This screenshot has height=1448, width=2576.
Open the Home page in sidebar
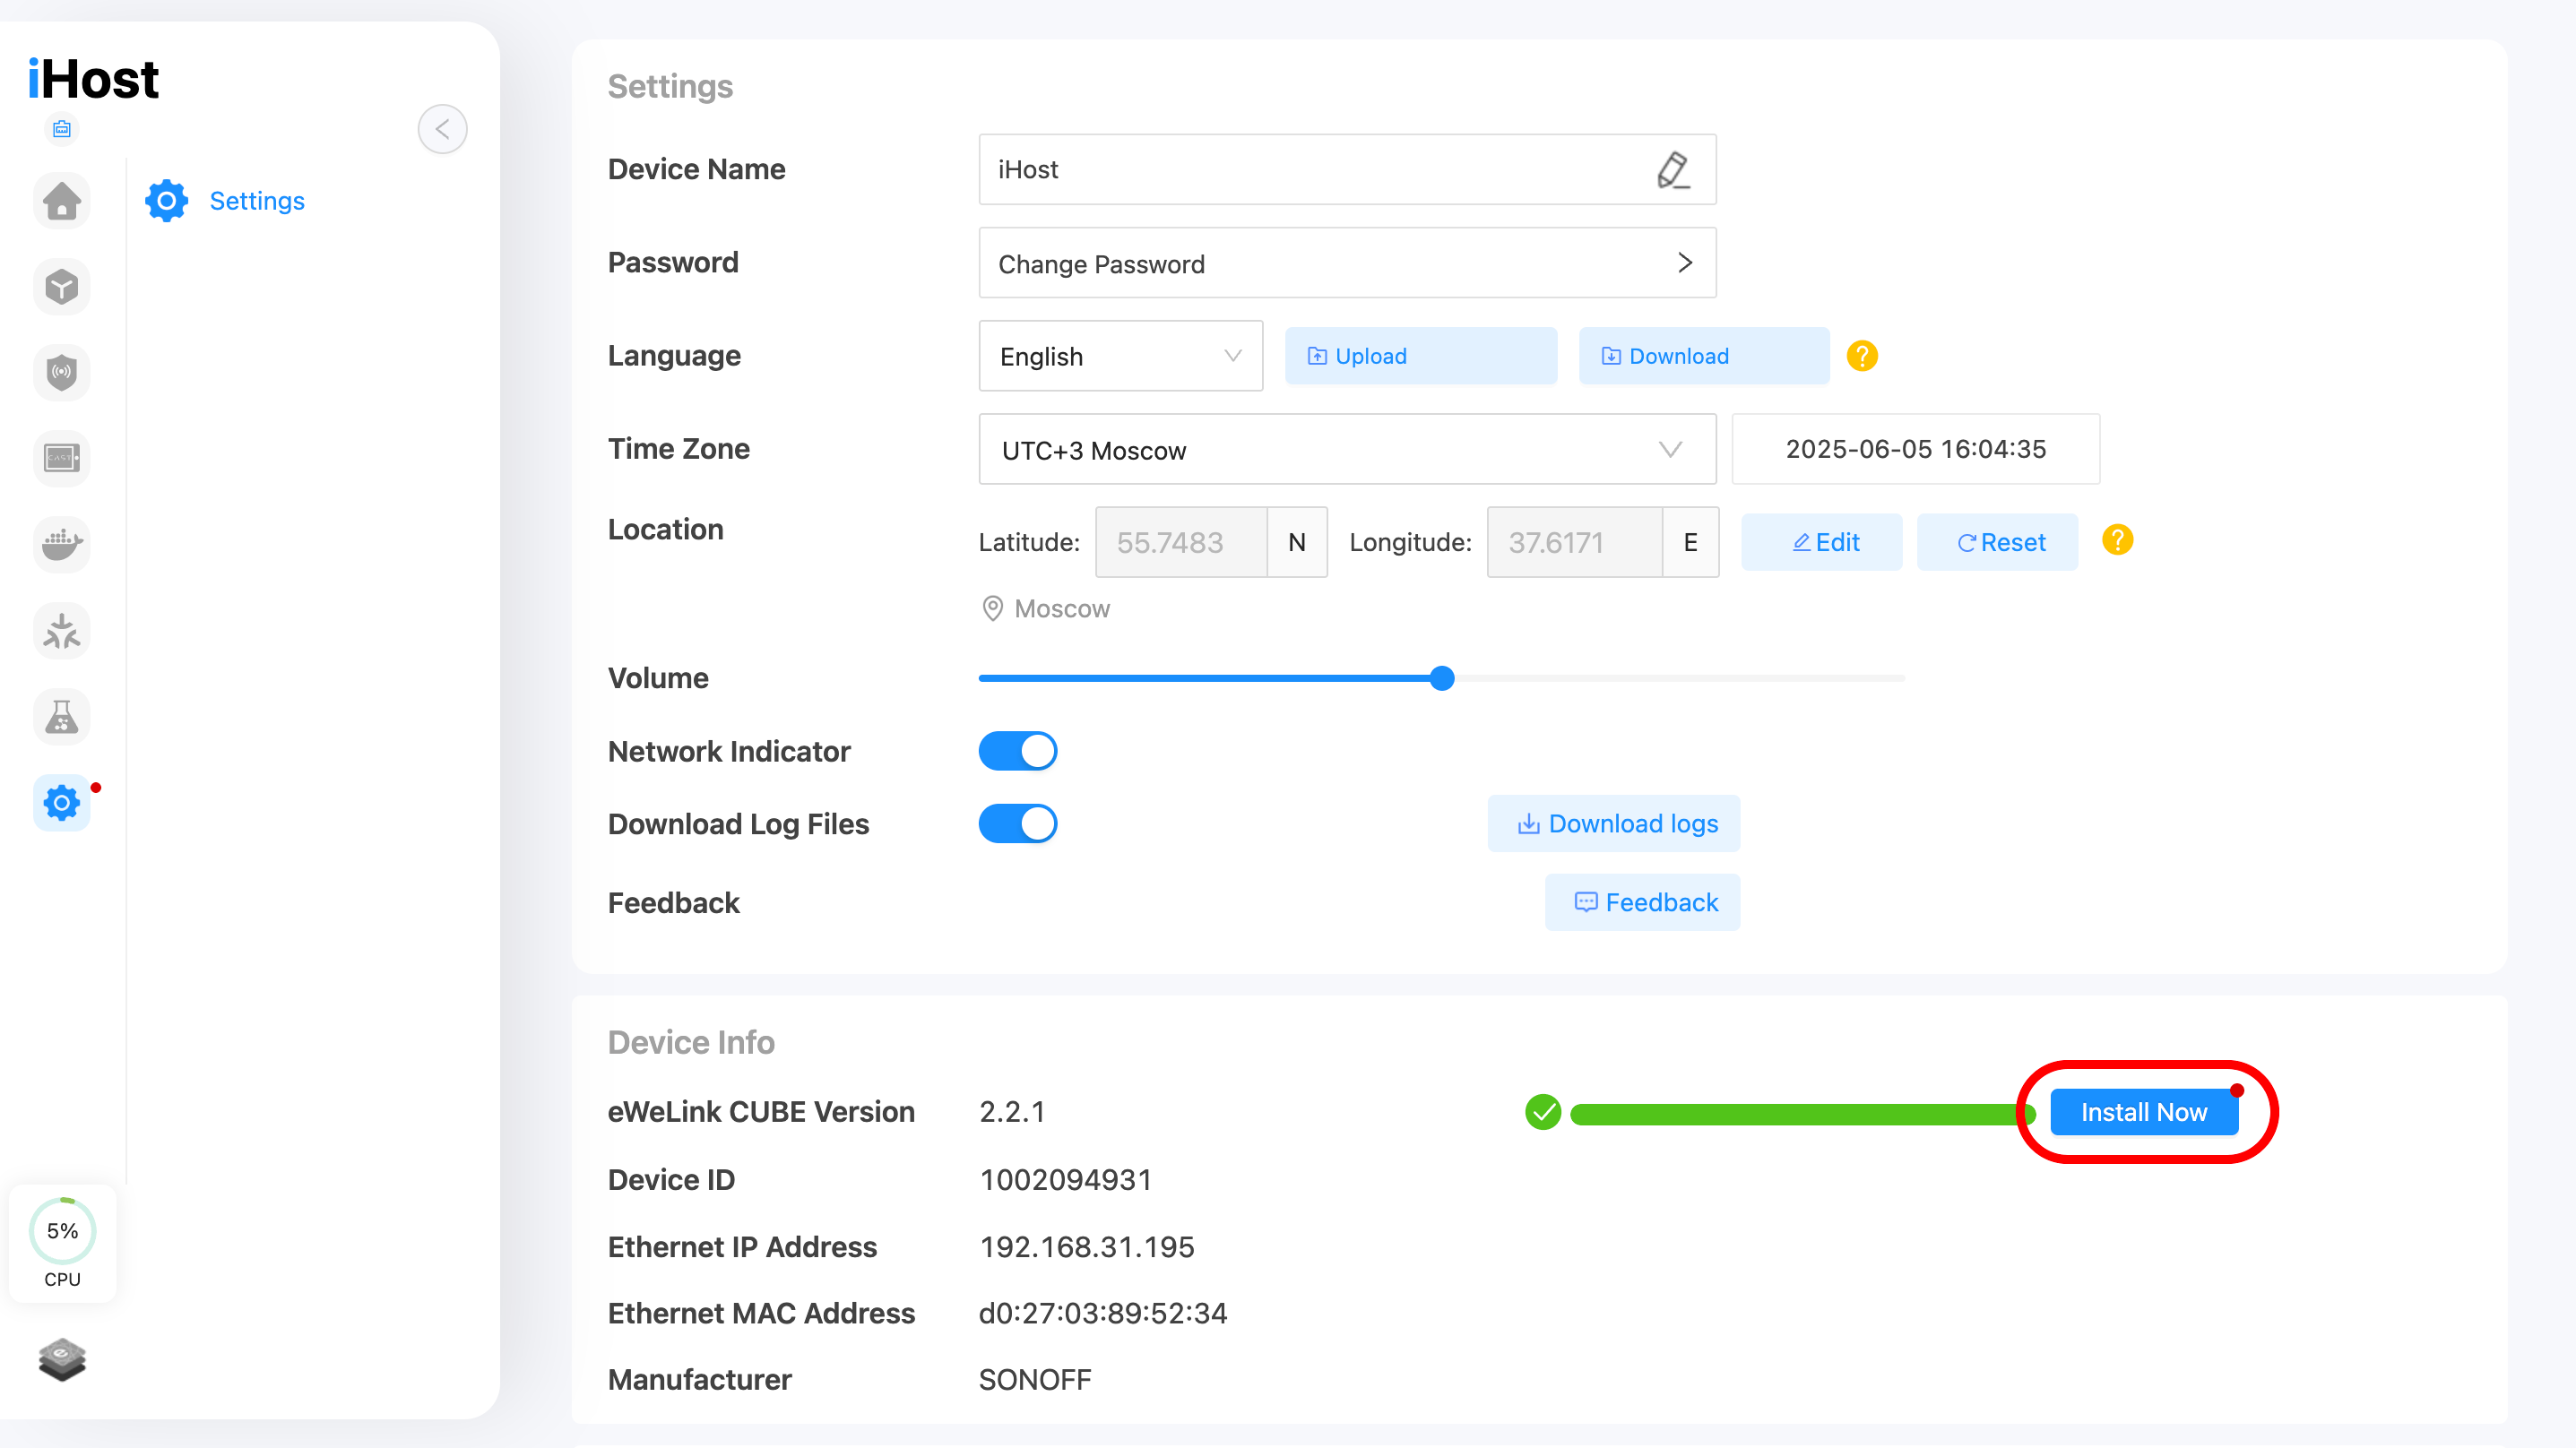62,201
